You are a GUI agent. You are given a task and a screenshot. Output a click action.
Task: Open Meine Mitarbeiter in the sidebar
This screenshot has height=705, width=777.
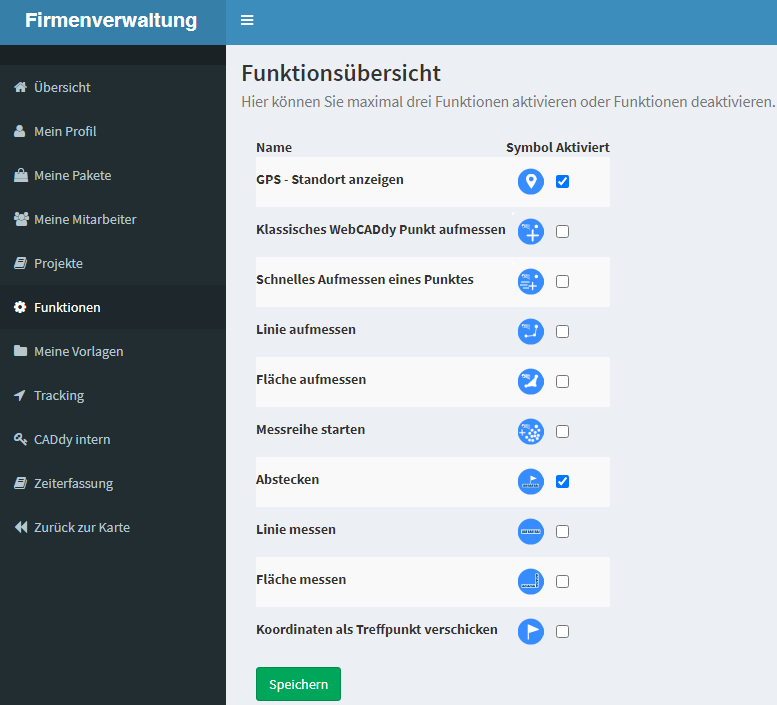pyautogui.click(x=85, y=219)
